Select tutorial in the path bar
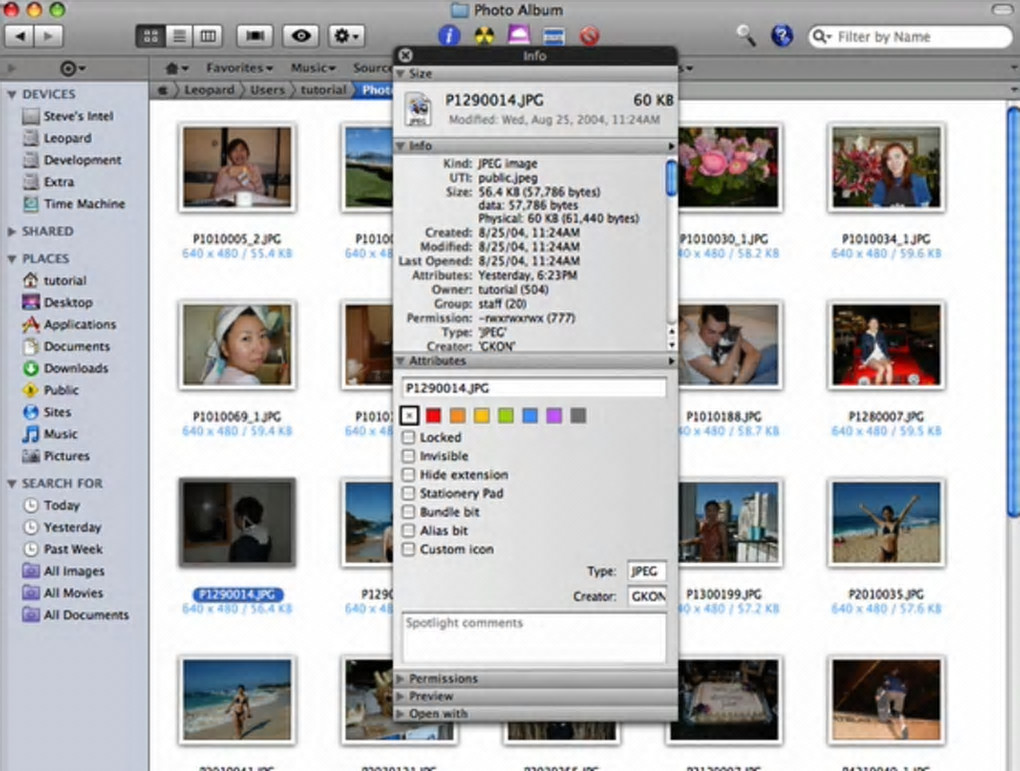 (x=323, y=90)
